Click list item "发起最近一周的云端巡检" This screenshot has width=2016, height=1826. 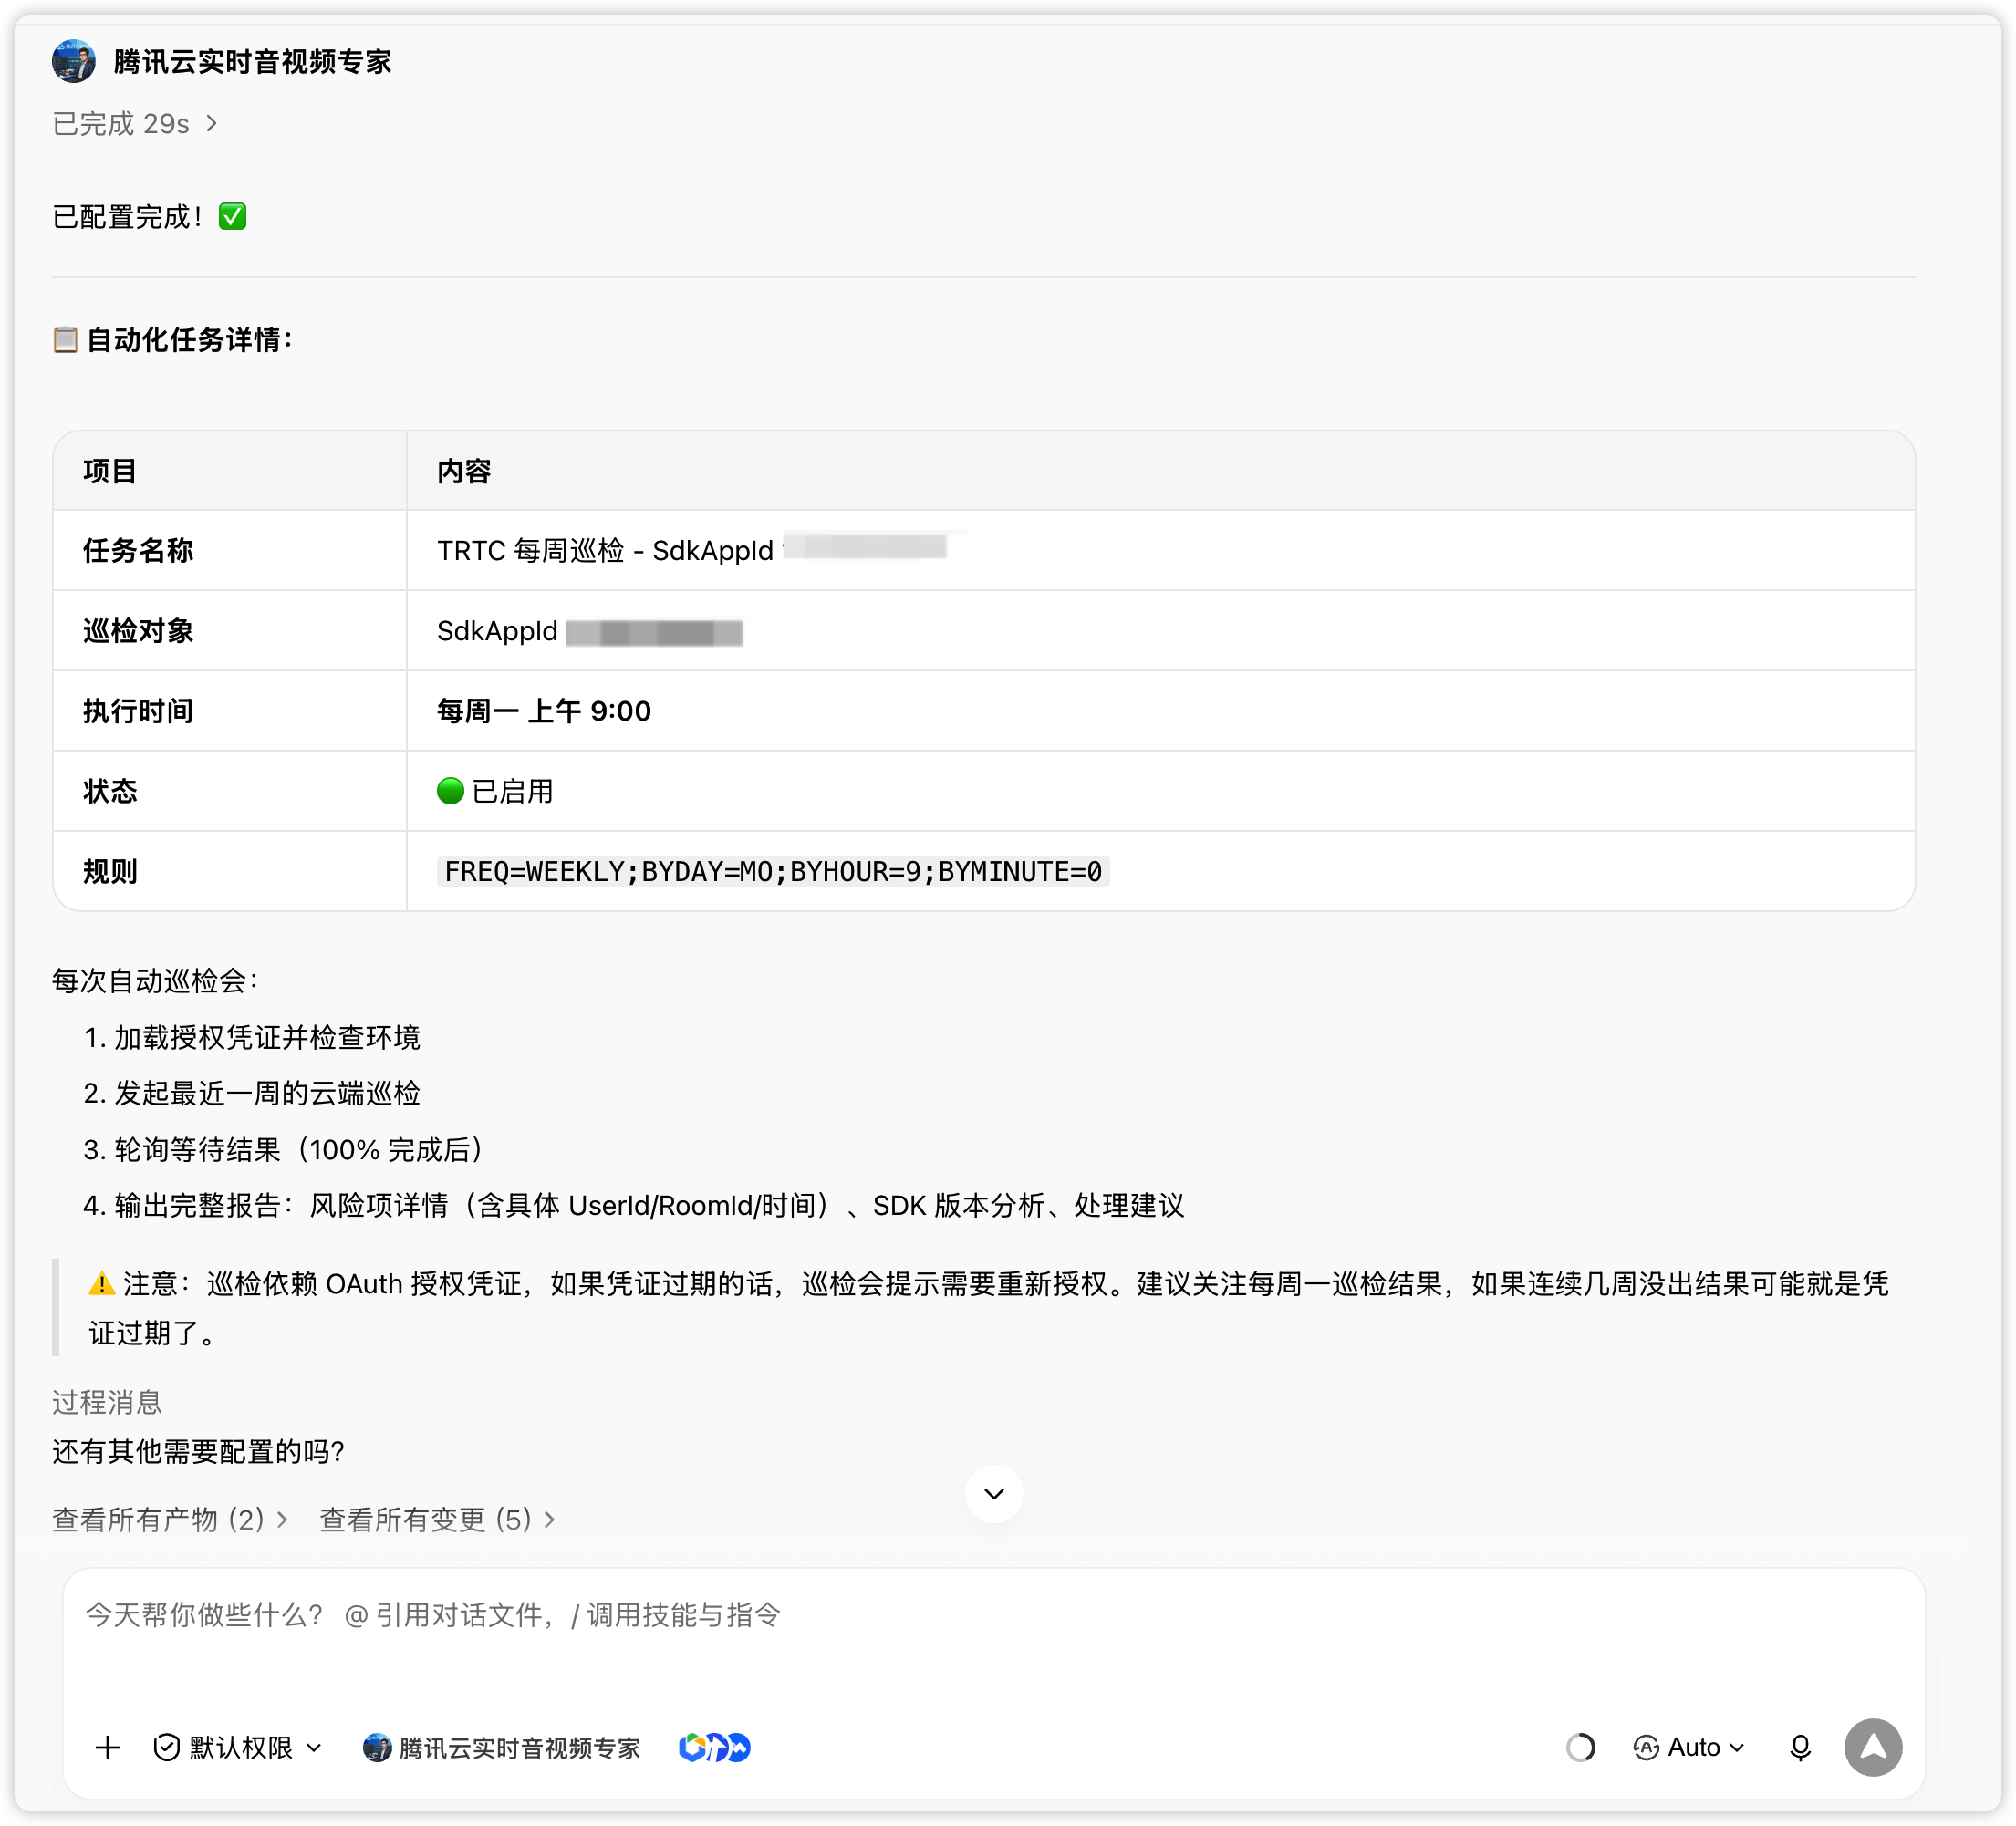[x=267, y=1093]
